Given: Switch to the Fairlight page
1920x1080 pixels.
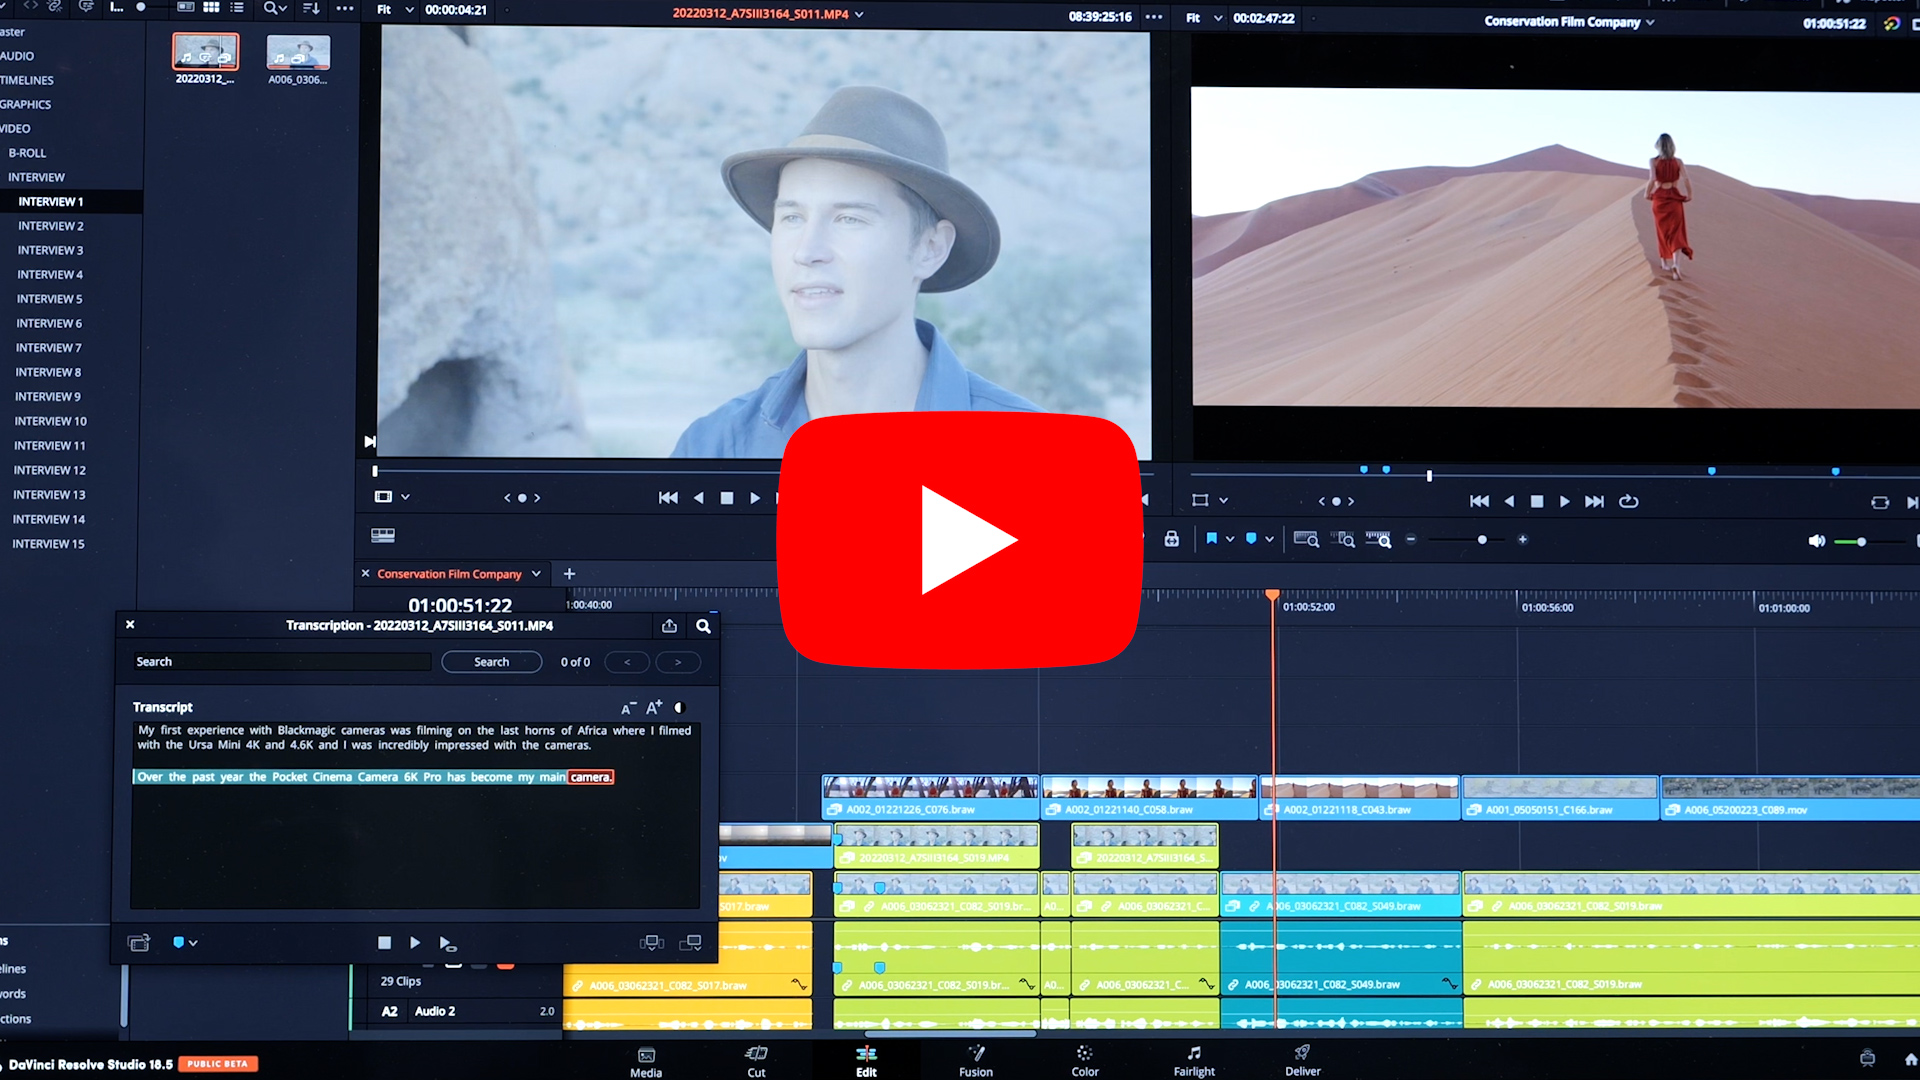Looking at the screenshot, I should tap(1194, 1060).
